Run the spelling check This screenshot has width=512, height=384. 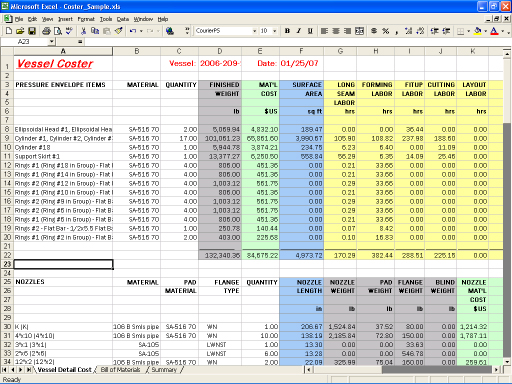(69, 31)
